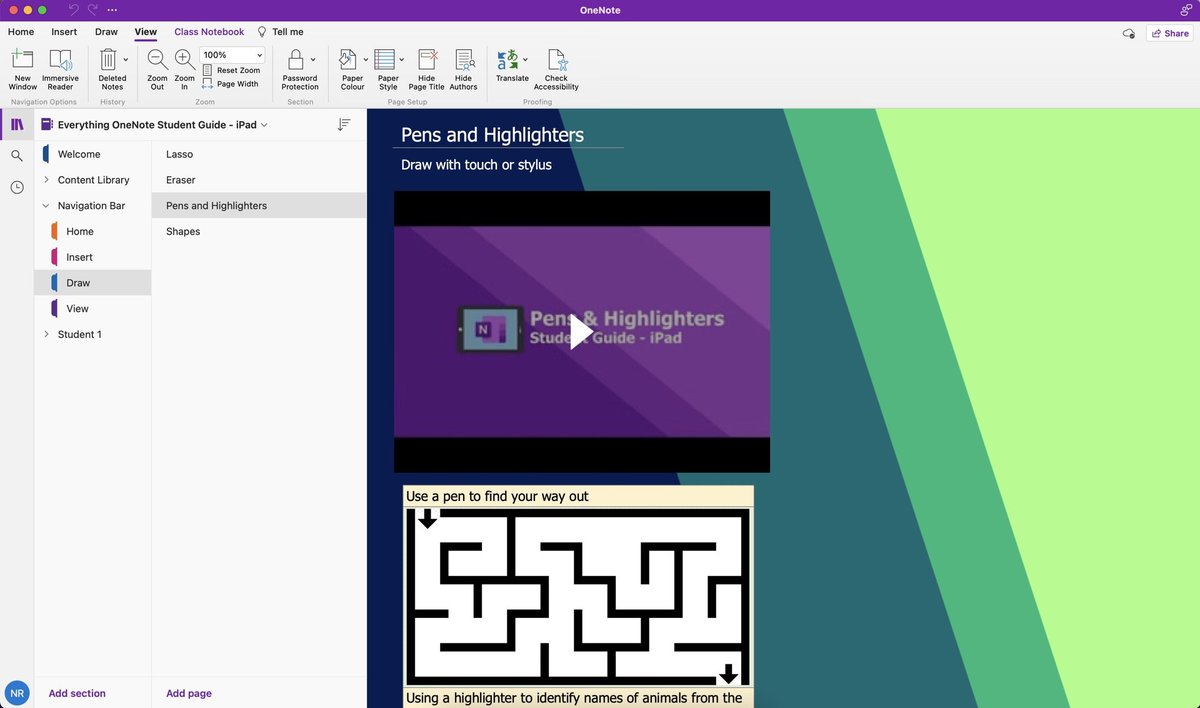Click the collaboration icon in title bar
This screenshot has height=708, width=1200.
click(1185, 9)
